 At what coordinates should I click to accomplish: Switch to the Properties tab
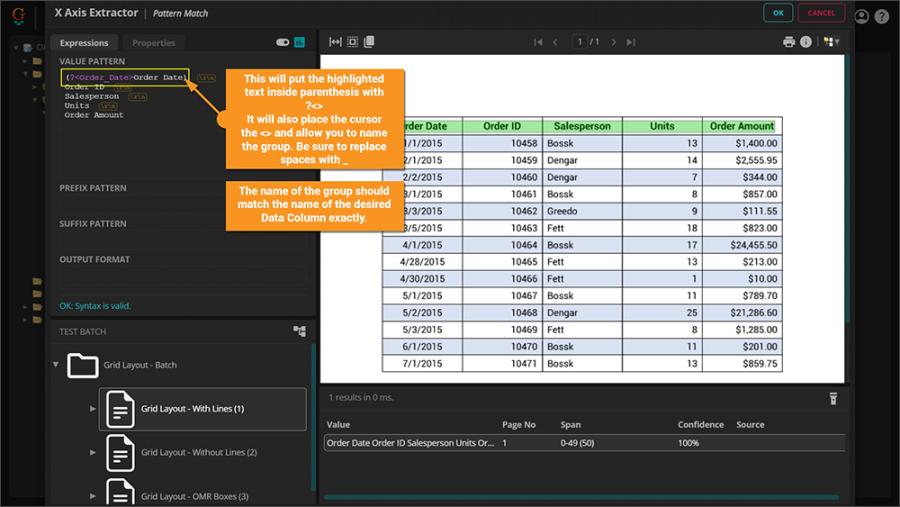[x=153, y=43]
